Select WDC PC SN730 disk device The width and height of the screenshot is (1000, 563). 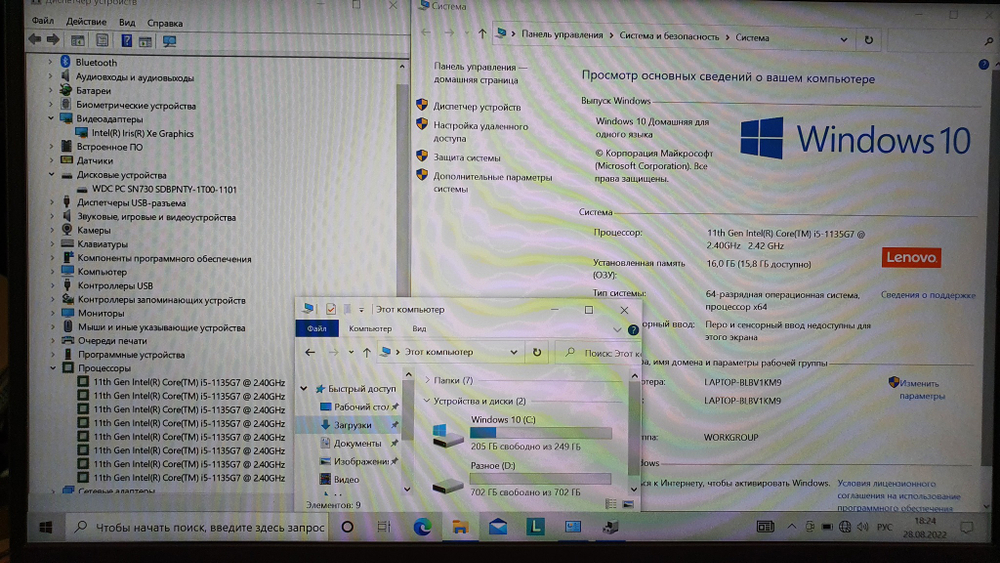[164, 189]
